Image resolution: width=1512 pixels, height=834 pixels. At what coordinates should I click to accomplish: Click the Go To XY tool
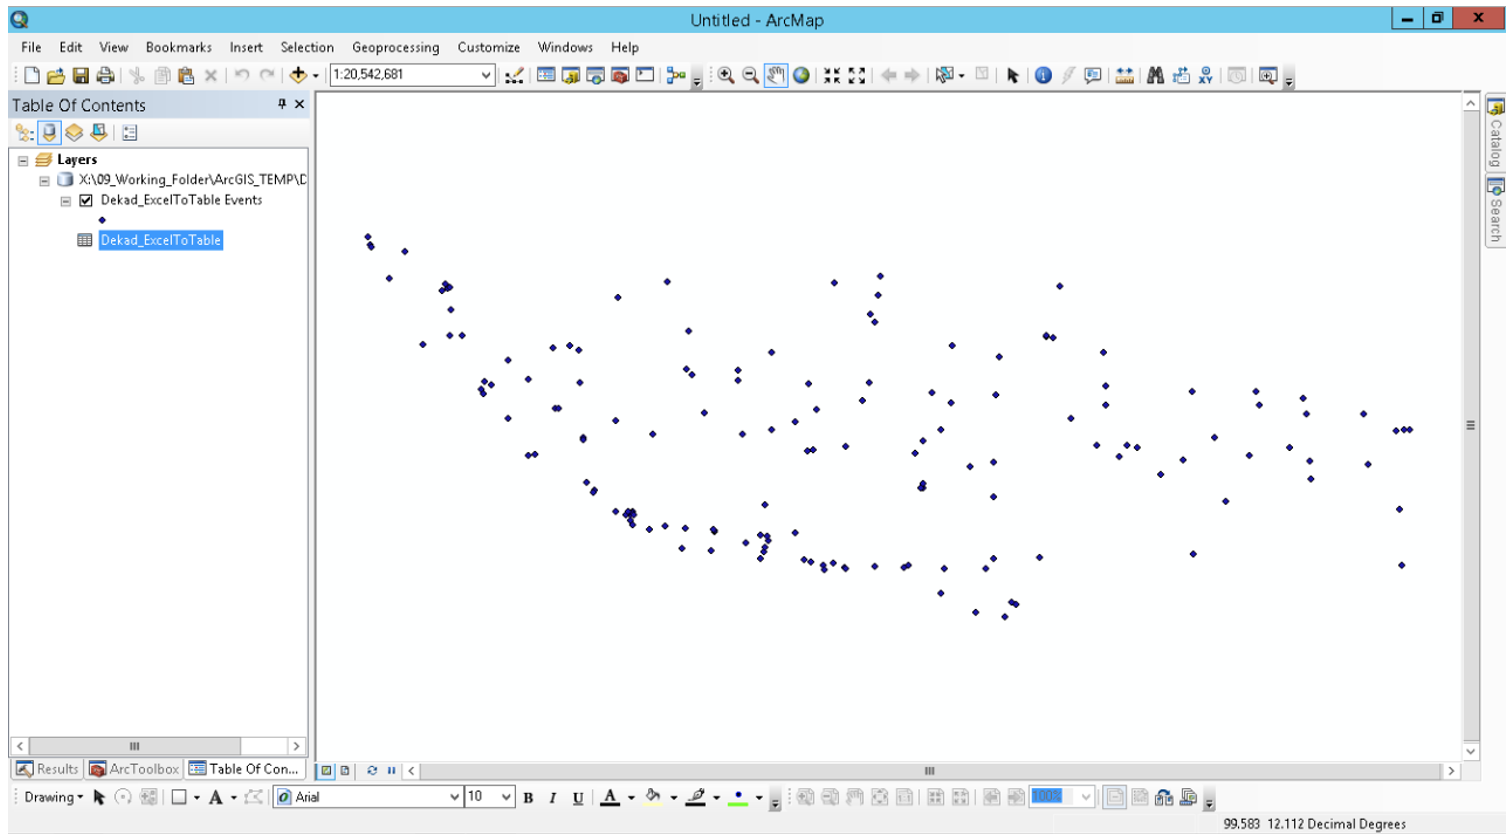tap(1205, 76)
